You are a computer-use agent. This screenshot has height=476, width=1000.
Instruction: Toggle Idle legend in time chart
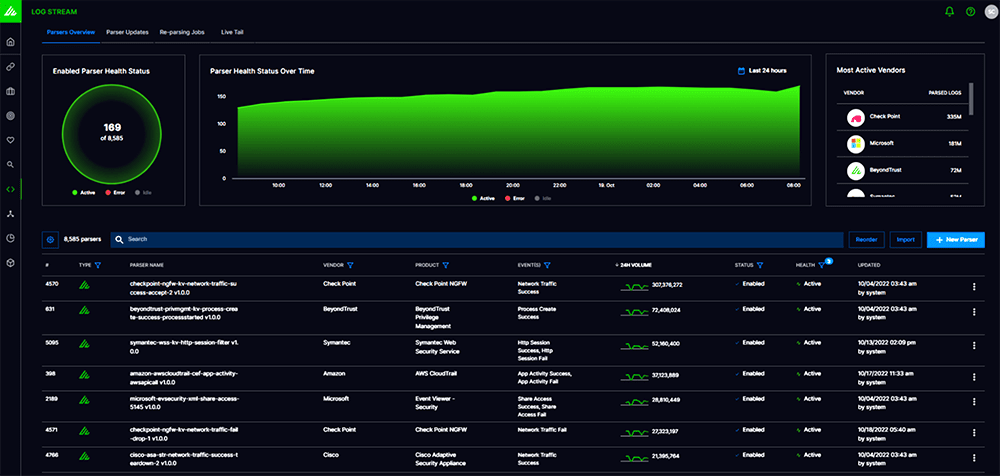tap(543, 198)
